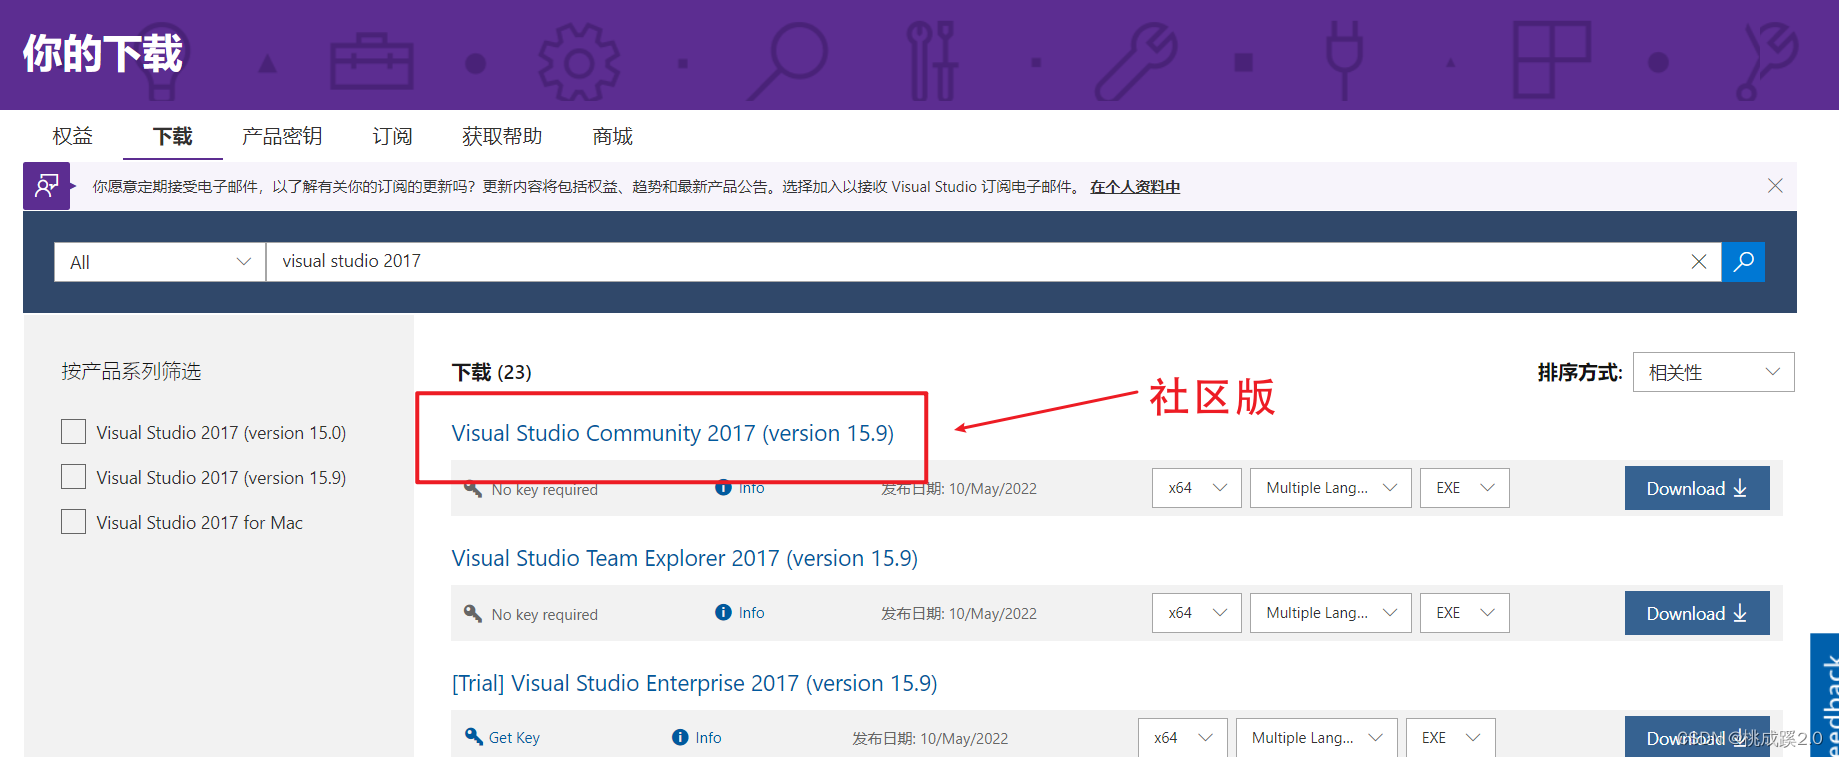Click Info icon for Team Explorer 2017
This screenshot has width=1839, height=757.
(723, 613)
